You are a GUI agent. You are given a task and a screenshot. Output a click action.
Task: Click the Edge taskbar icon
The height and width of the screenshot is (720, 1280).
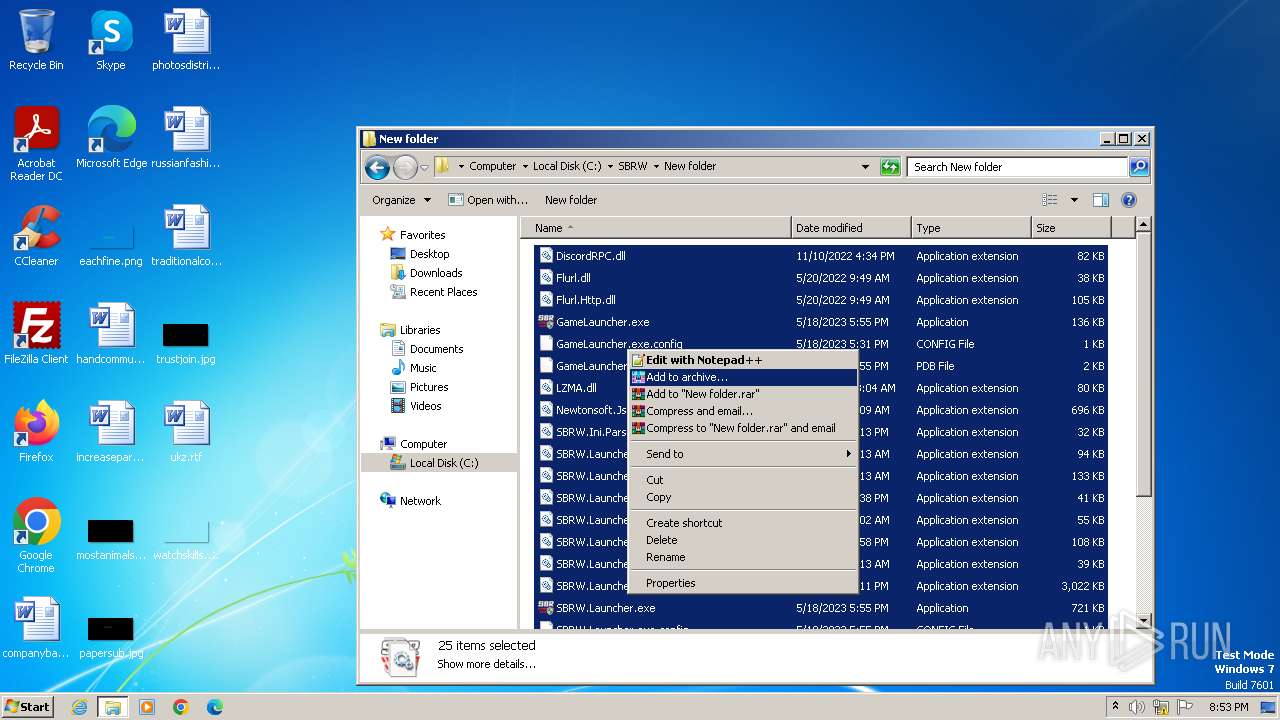click(x=215, y=707)
